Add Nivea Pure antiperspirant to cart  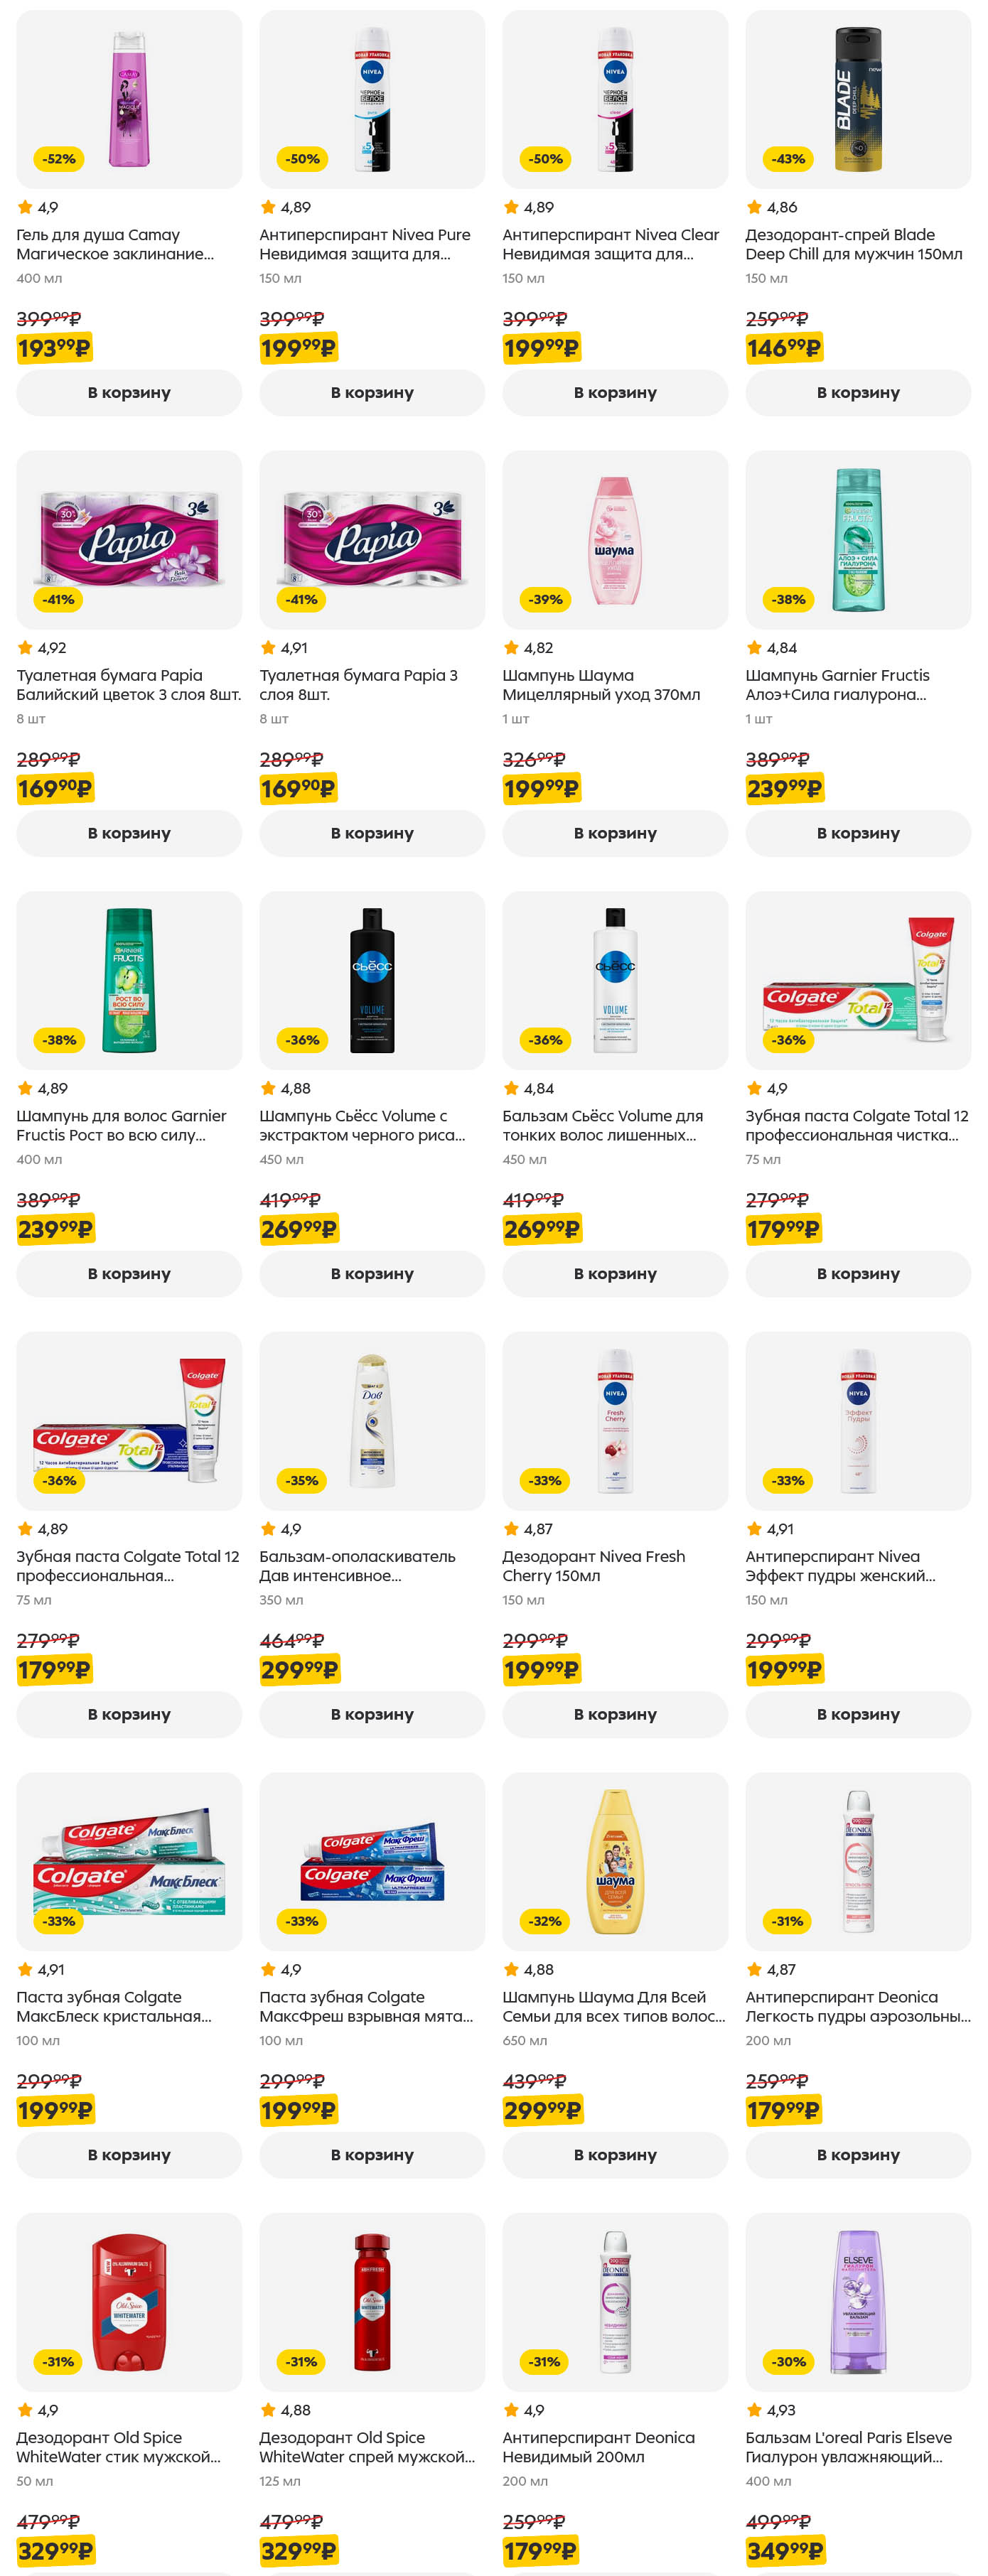click(x=372, y=393)
